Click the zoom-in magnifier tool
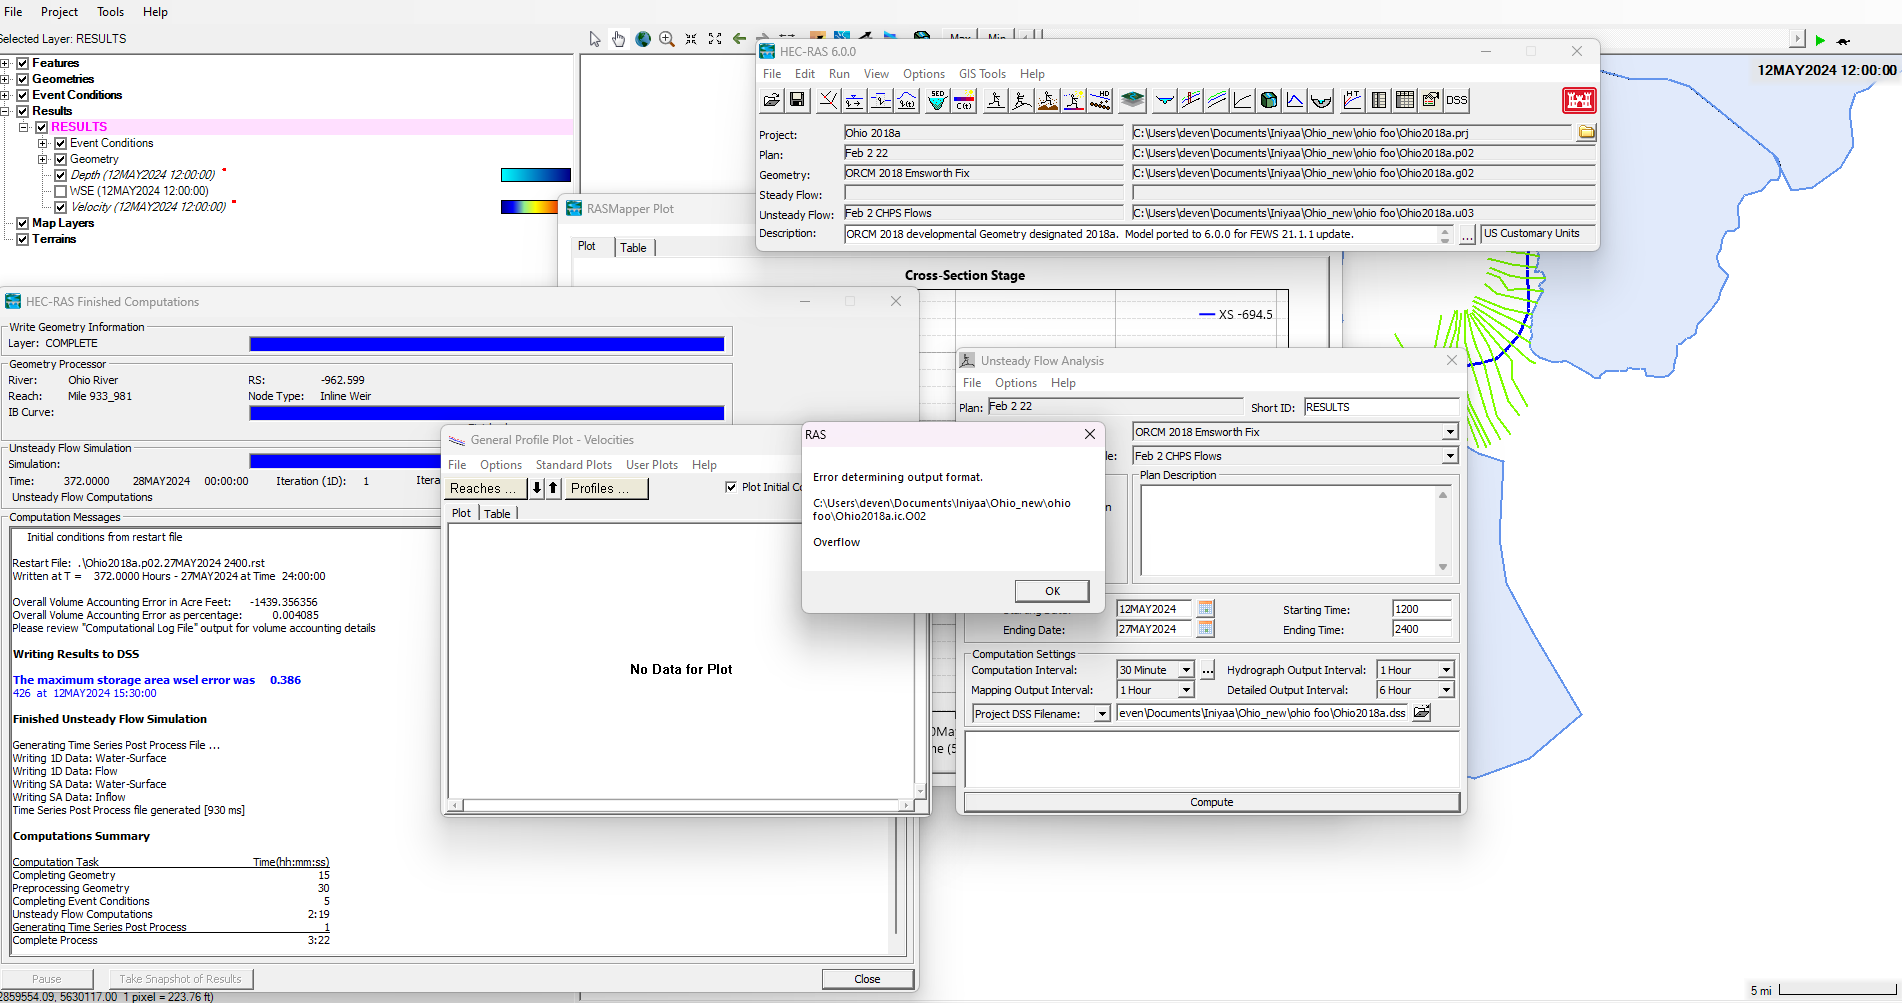Image resolution: width=1902 pixels, height=1003 pixels. point(667,39)
